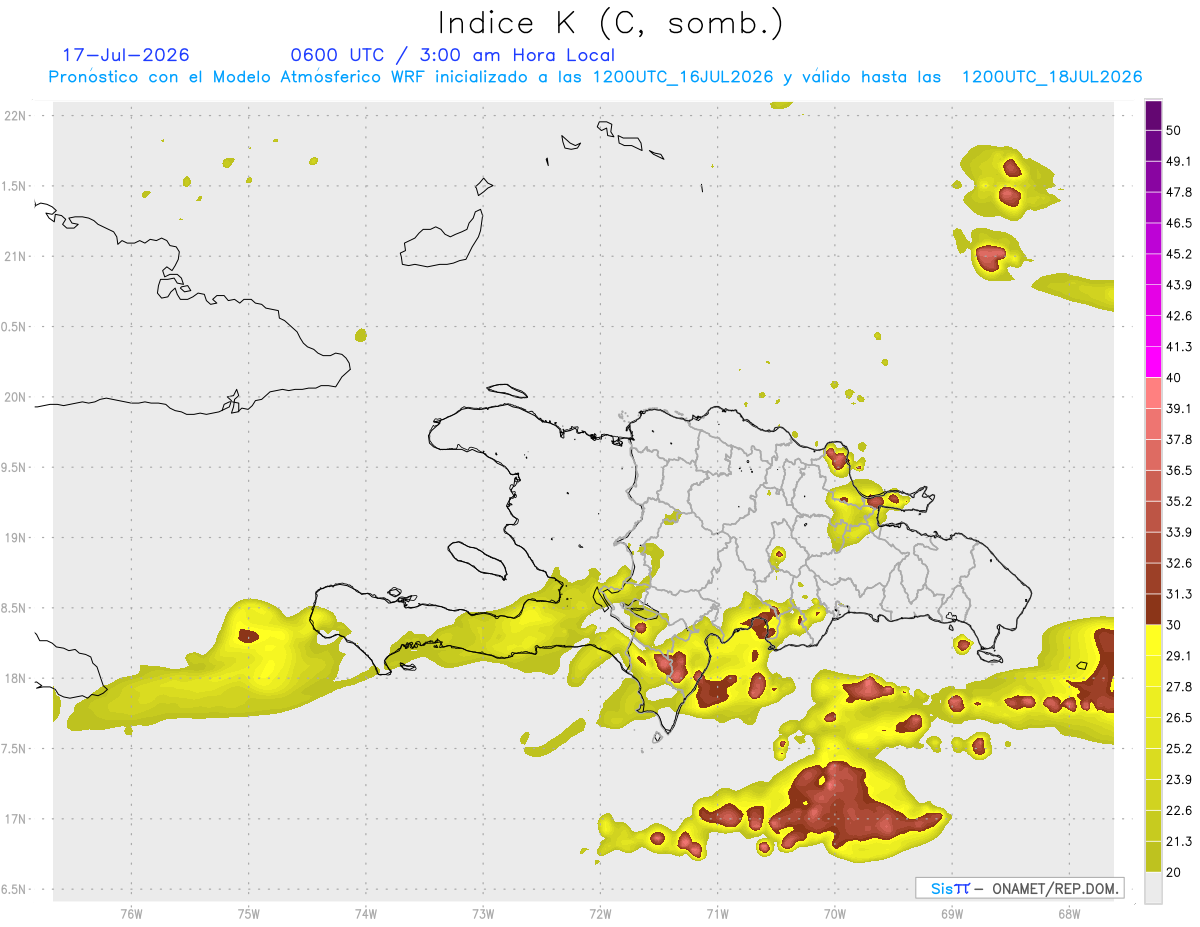Viewport: 1200px width, 927px height.
Task: Pick the magenta band between 40 and 41.3
Action: tap(1153, 362)
